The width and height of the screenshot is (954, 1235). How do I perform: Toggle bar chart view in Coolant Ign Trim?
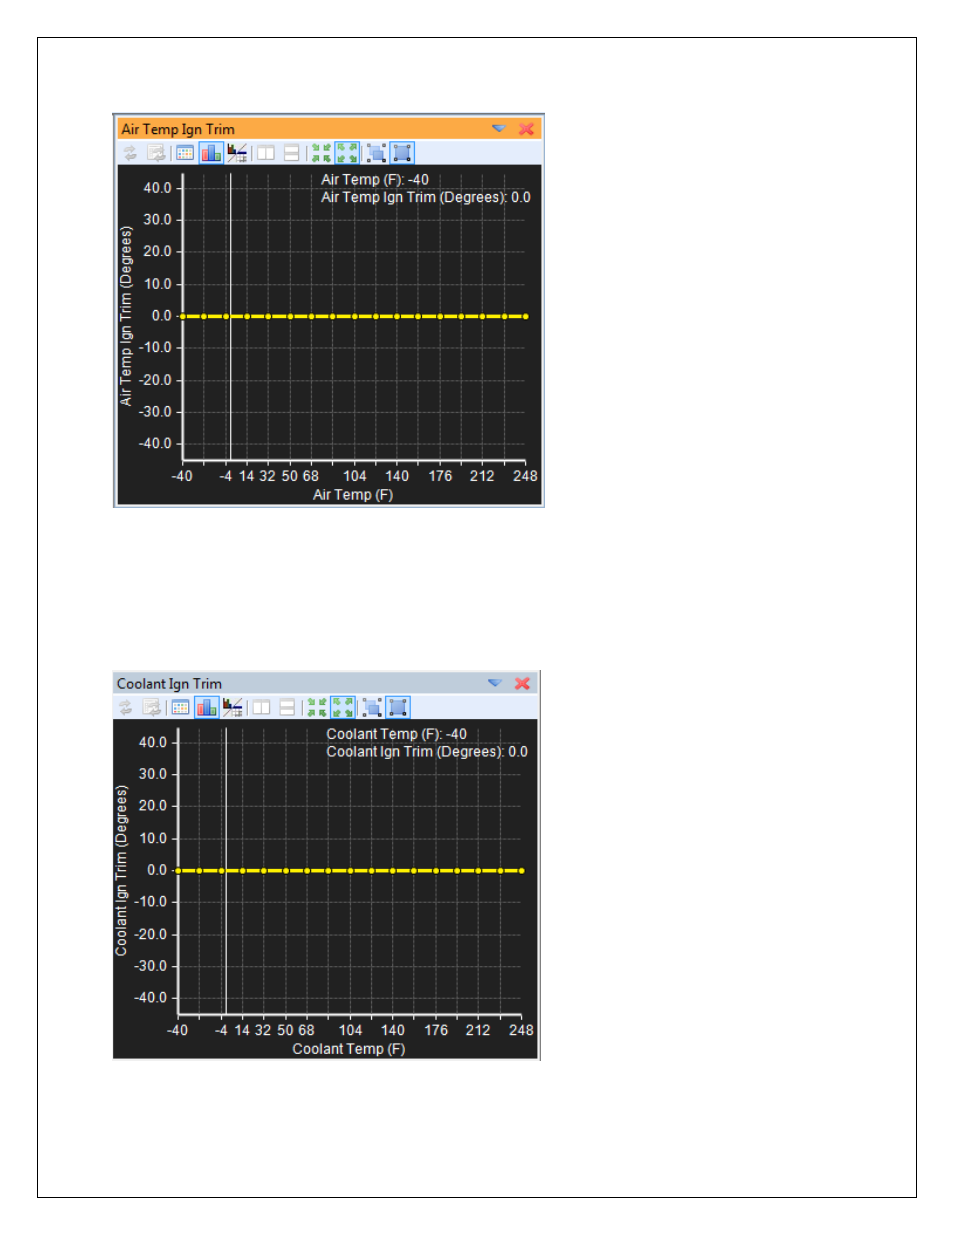tap(207, 707)
